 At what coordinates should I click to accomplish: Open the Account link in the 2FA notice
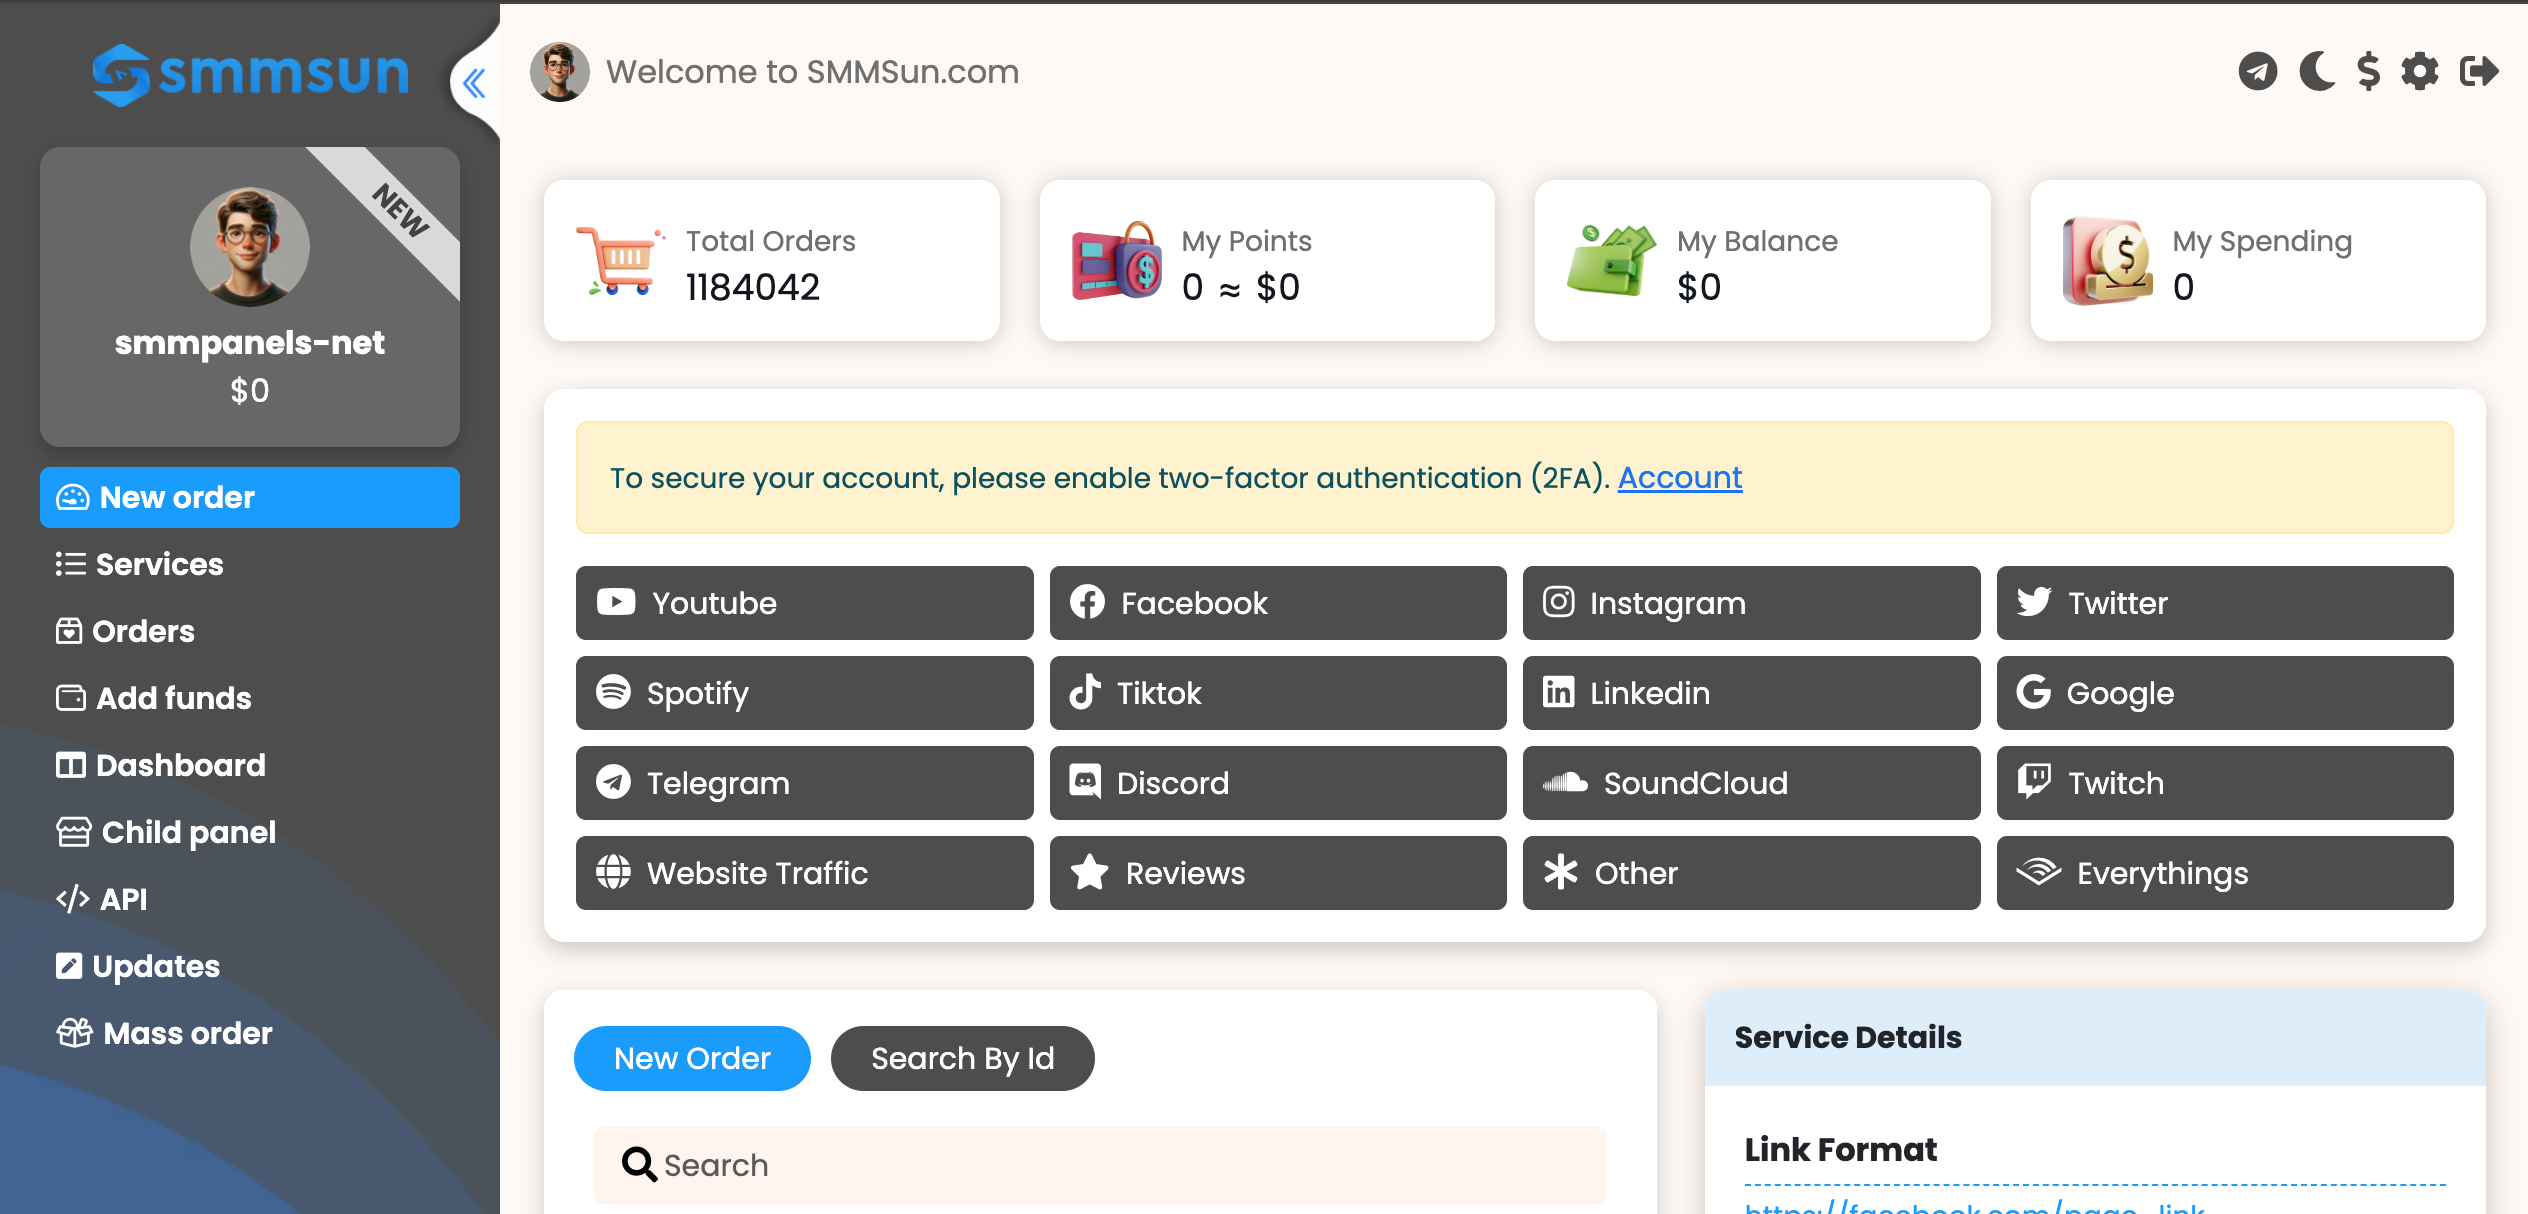tap(1679, 477)
